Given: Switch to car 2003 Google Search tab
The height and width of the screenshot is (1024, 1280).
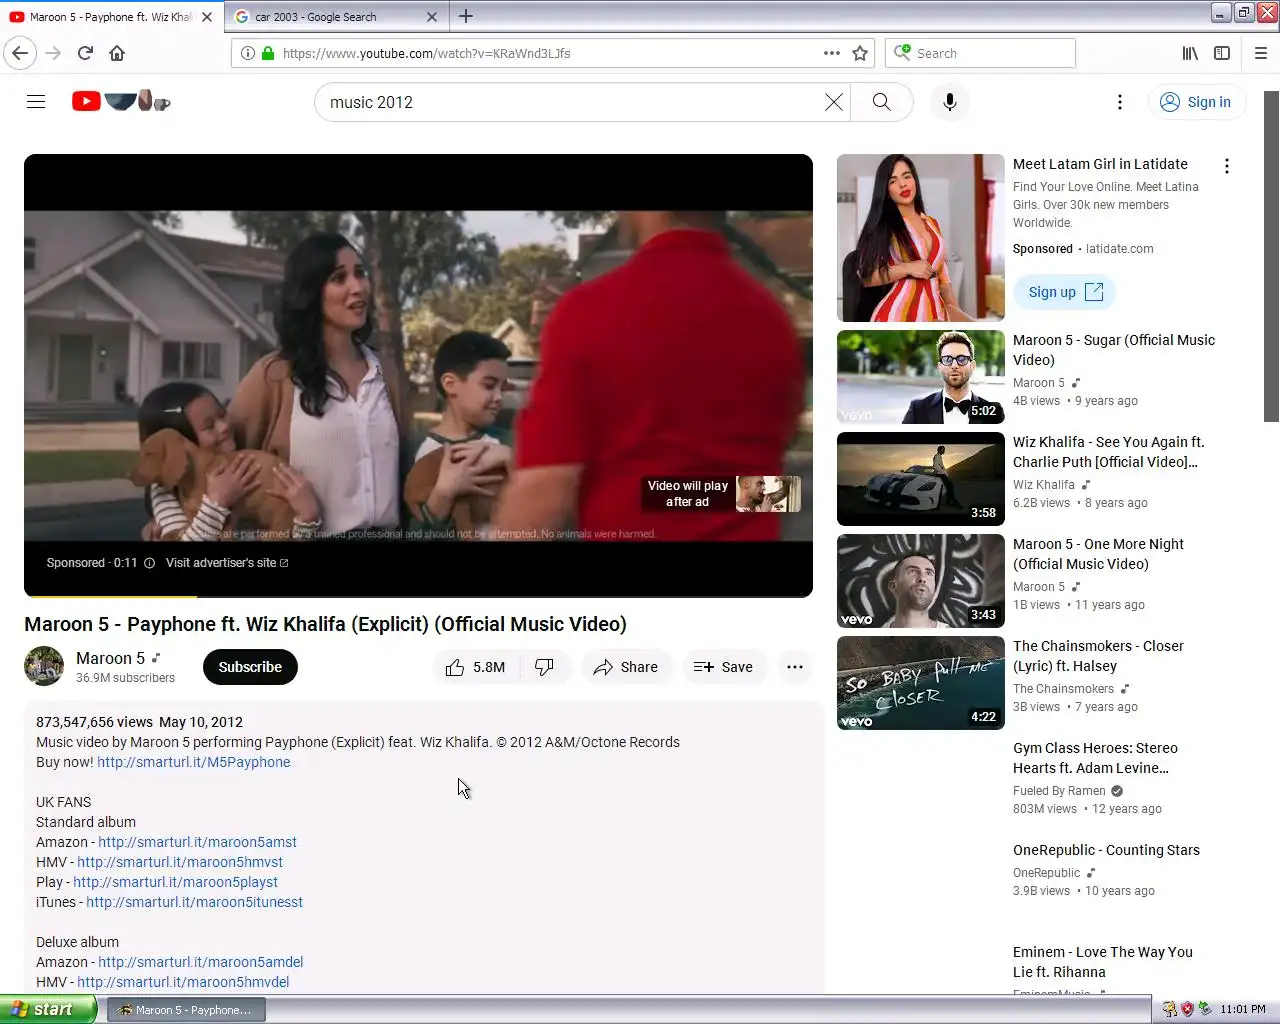Looking at the screenshot, I should (x=337, y=17).
